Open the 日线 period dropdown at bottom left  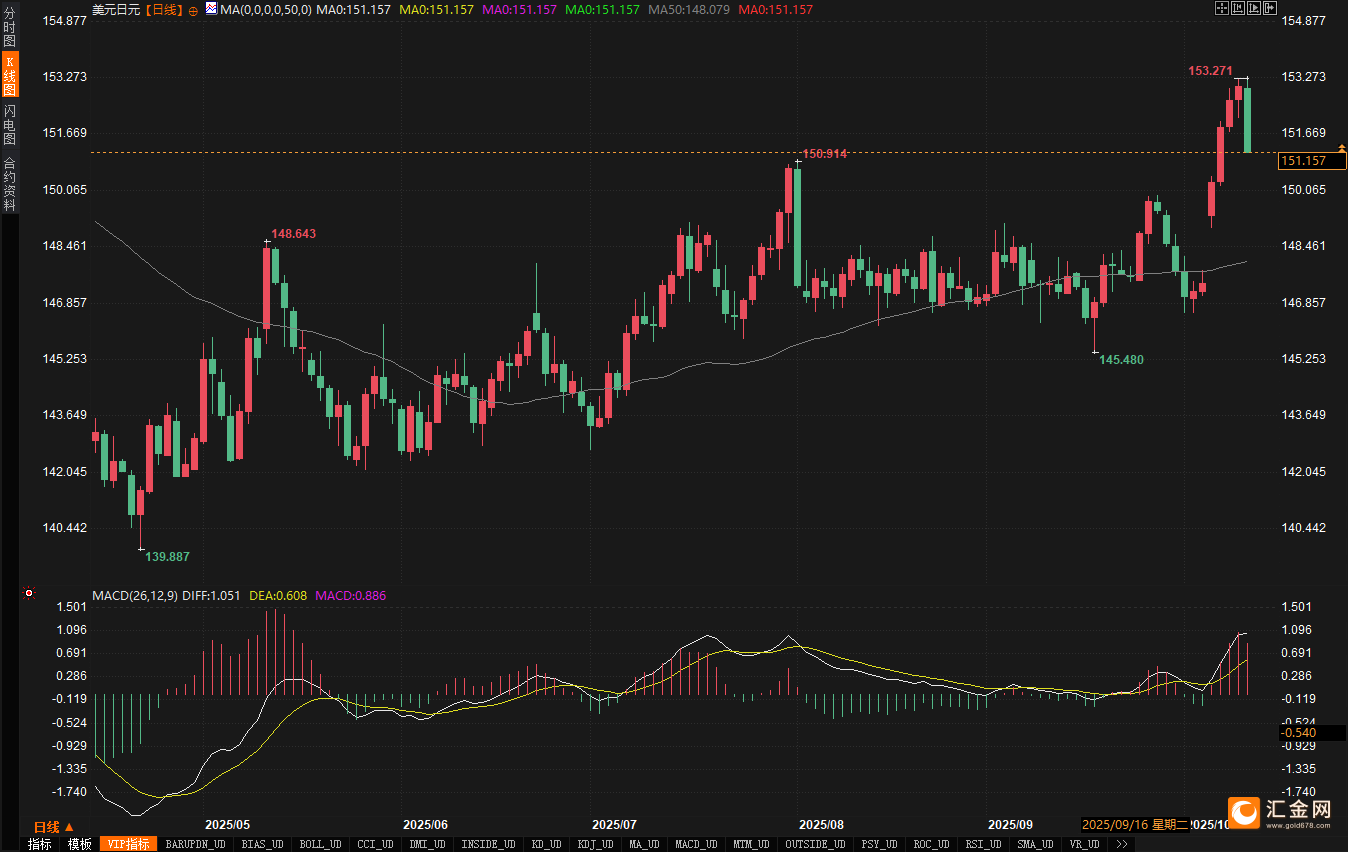53,827
